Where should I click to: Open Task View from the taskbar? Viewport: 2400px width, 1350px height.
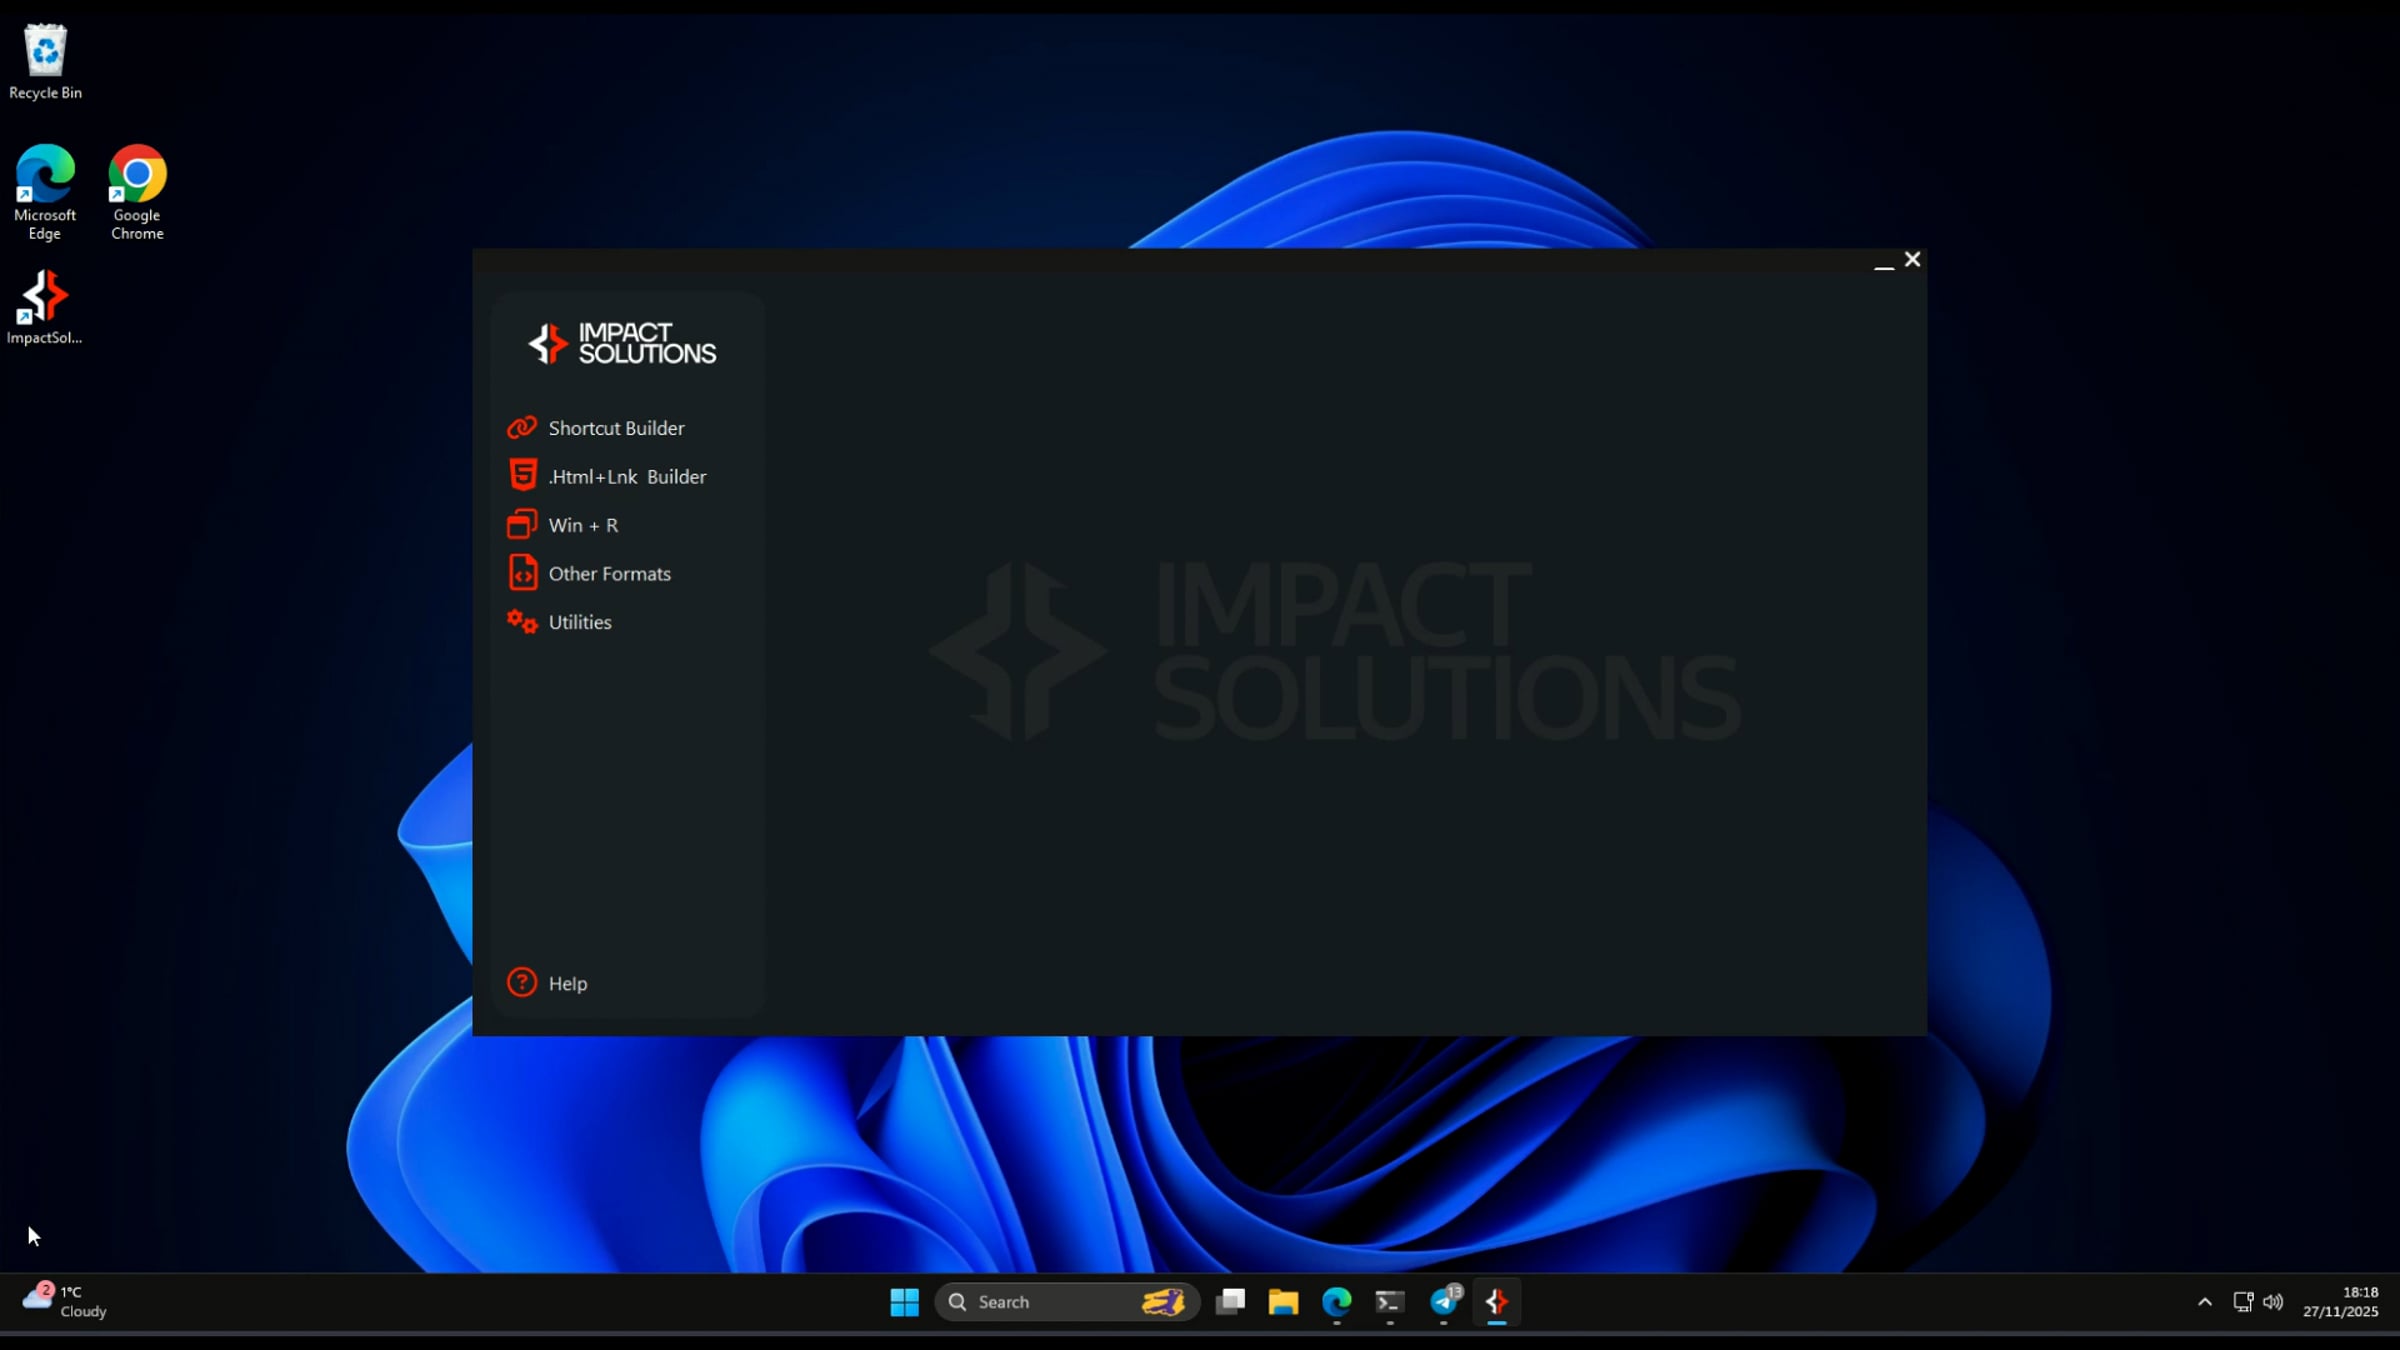(1230, 1302)
